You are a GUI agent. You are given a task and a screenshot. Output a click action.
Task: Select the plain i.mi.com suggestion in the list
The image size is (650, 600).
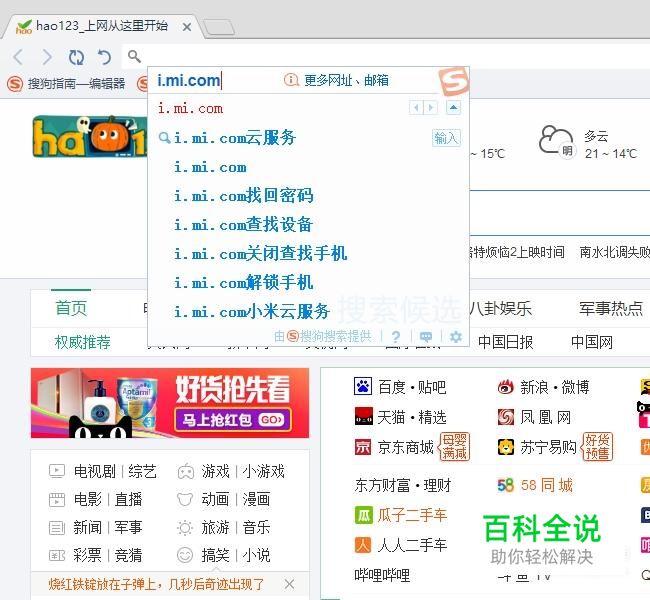click(210, 167)
